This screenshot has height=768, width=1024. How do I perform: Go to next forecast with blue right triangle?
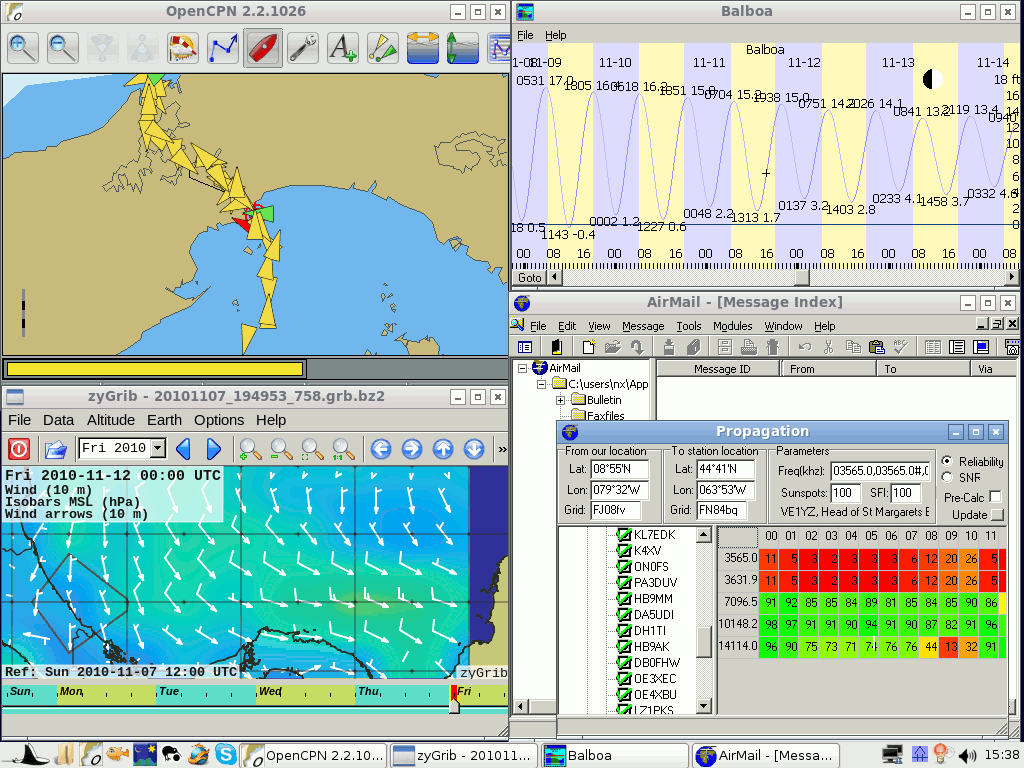[214, 449]
